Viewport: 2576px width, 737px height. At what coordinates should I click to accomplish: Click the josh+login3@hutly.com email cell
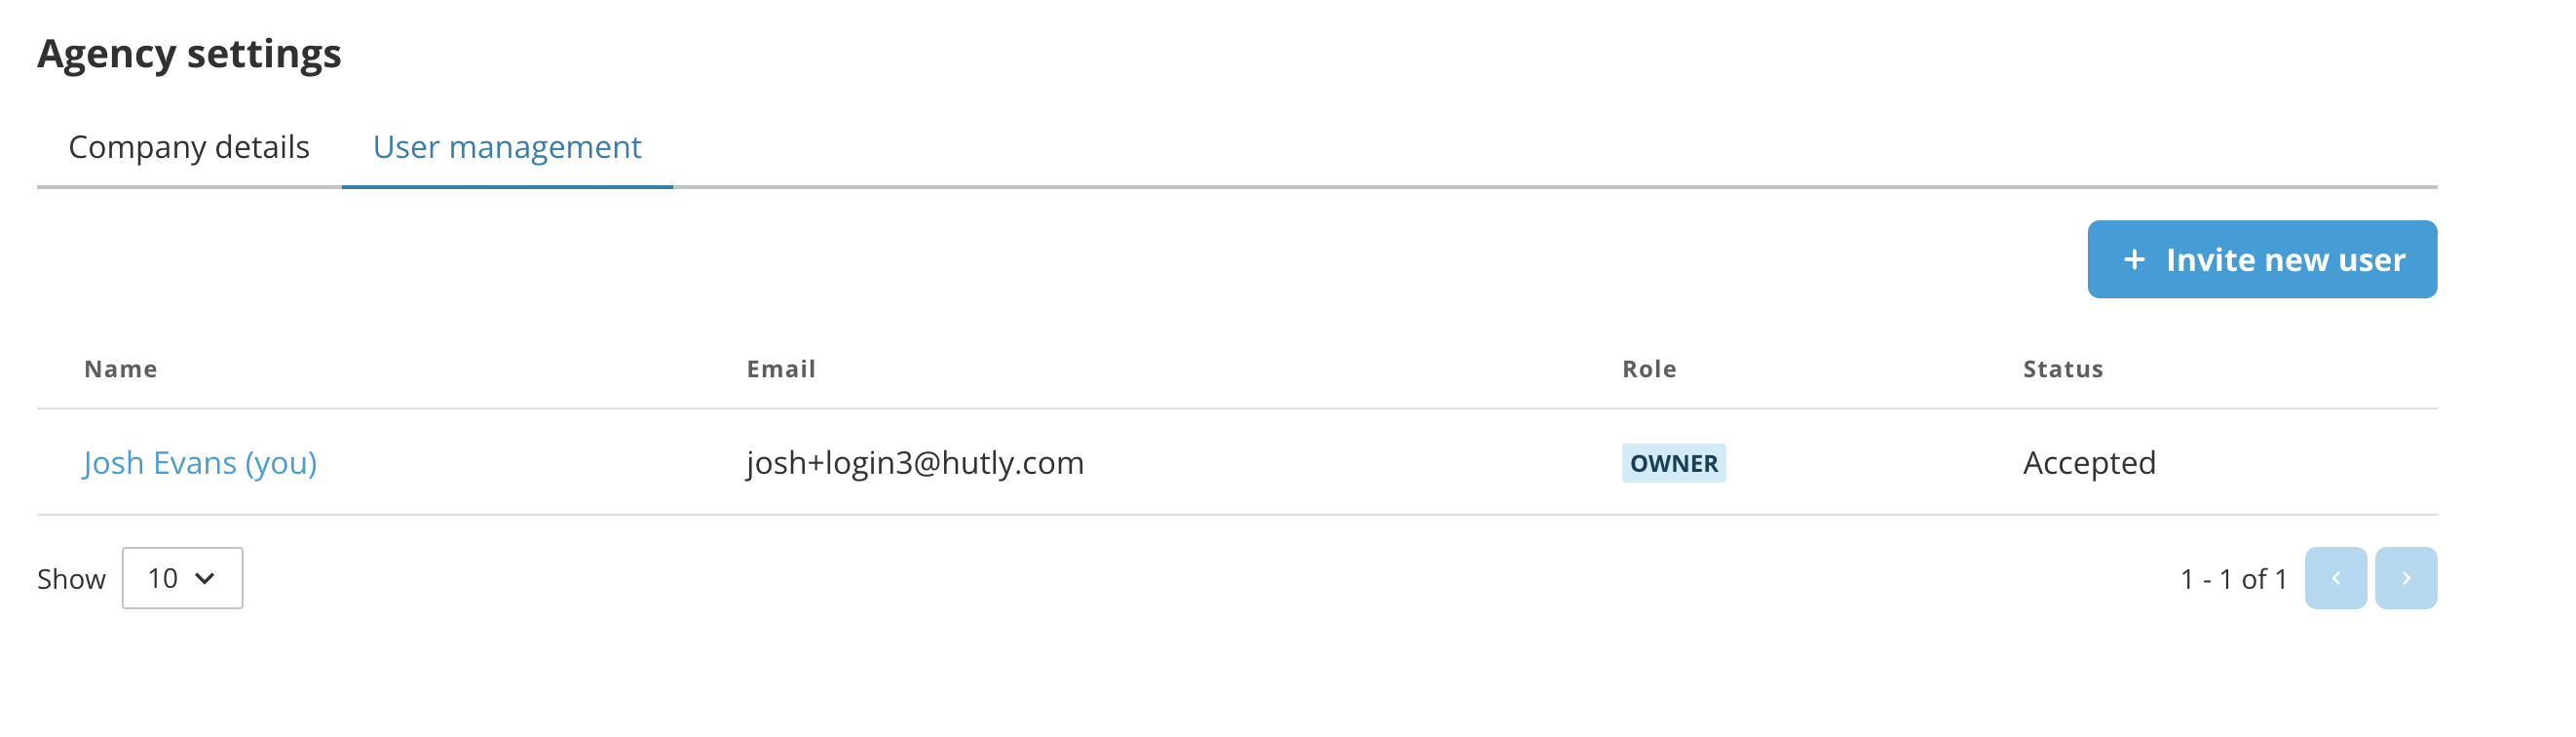915,463
